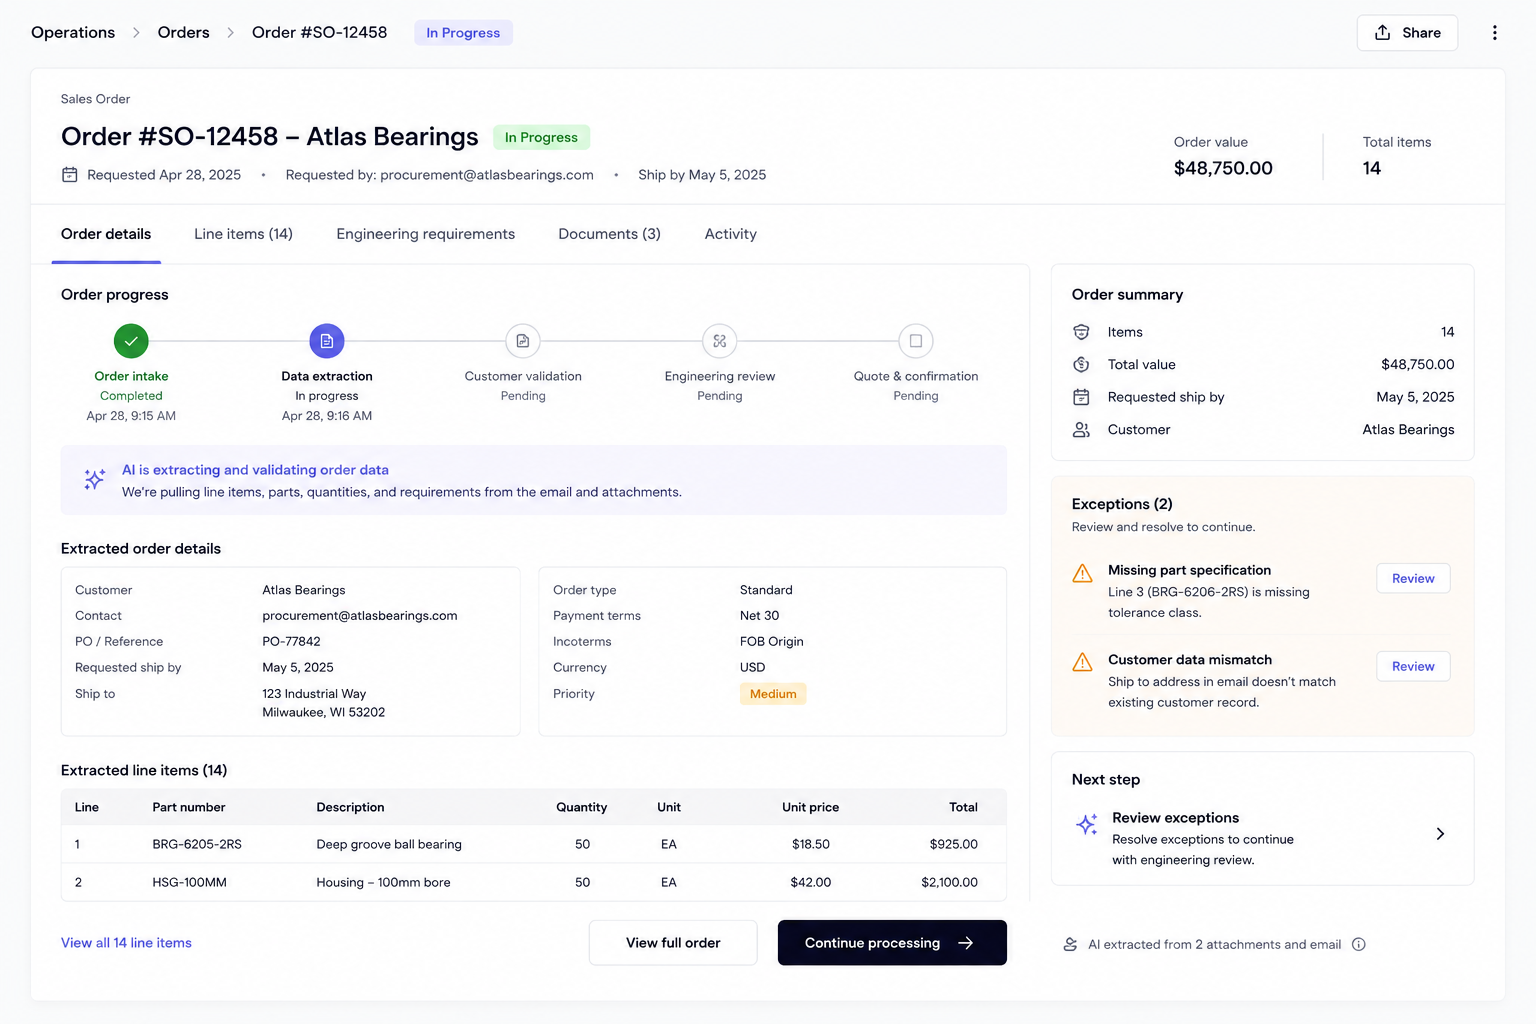Click the $48,750.00 order value in header
This screenshot has height=1024, width=1536.
point(1223,168)
